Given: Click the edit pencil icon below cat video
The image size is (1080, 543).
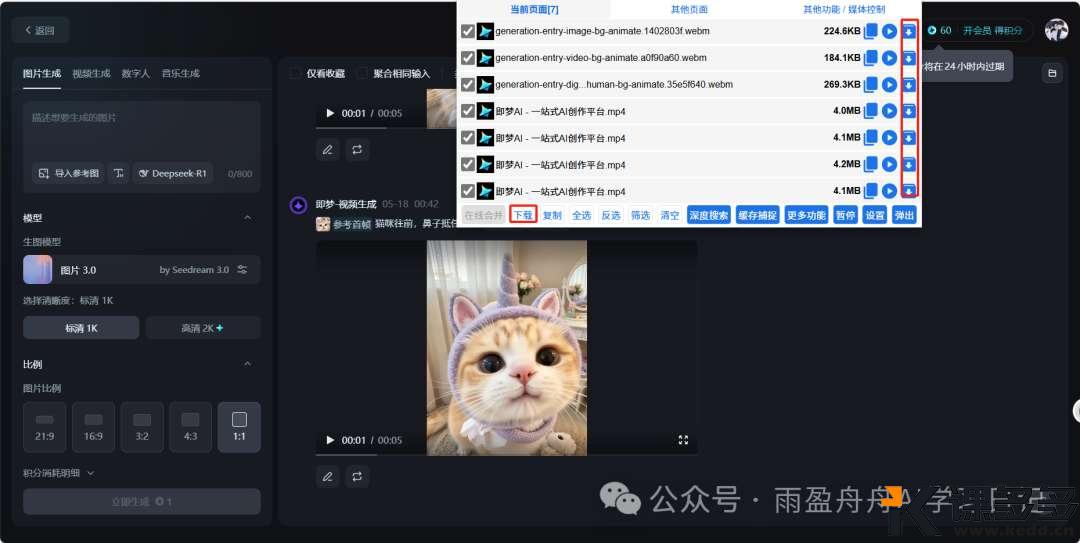Looking at the screenshot, I should click(327, 477).
